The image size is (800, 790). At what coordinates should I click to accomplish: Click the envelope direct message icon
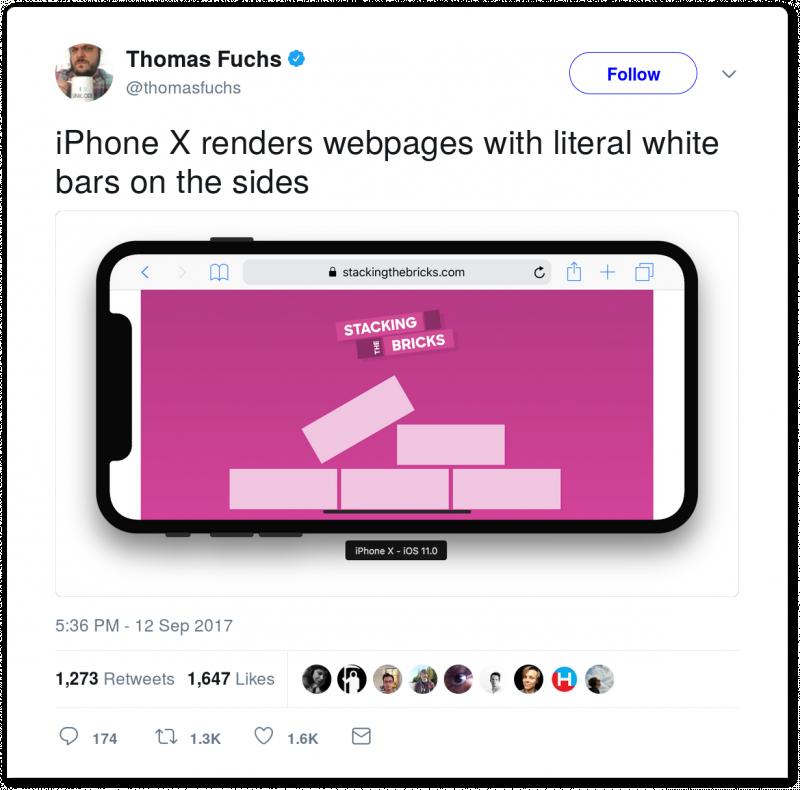(x=361, y=736)
